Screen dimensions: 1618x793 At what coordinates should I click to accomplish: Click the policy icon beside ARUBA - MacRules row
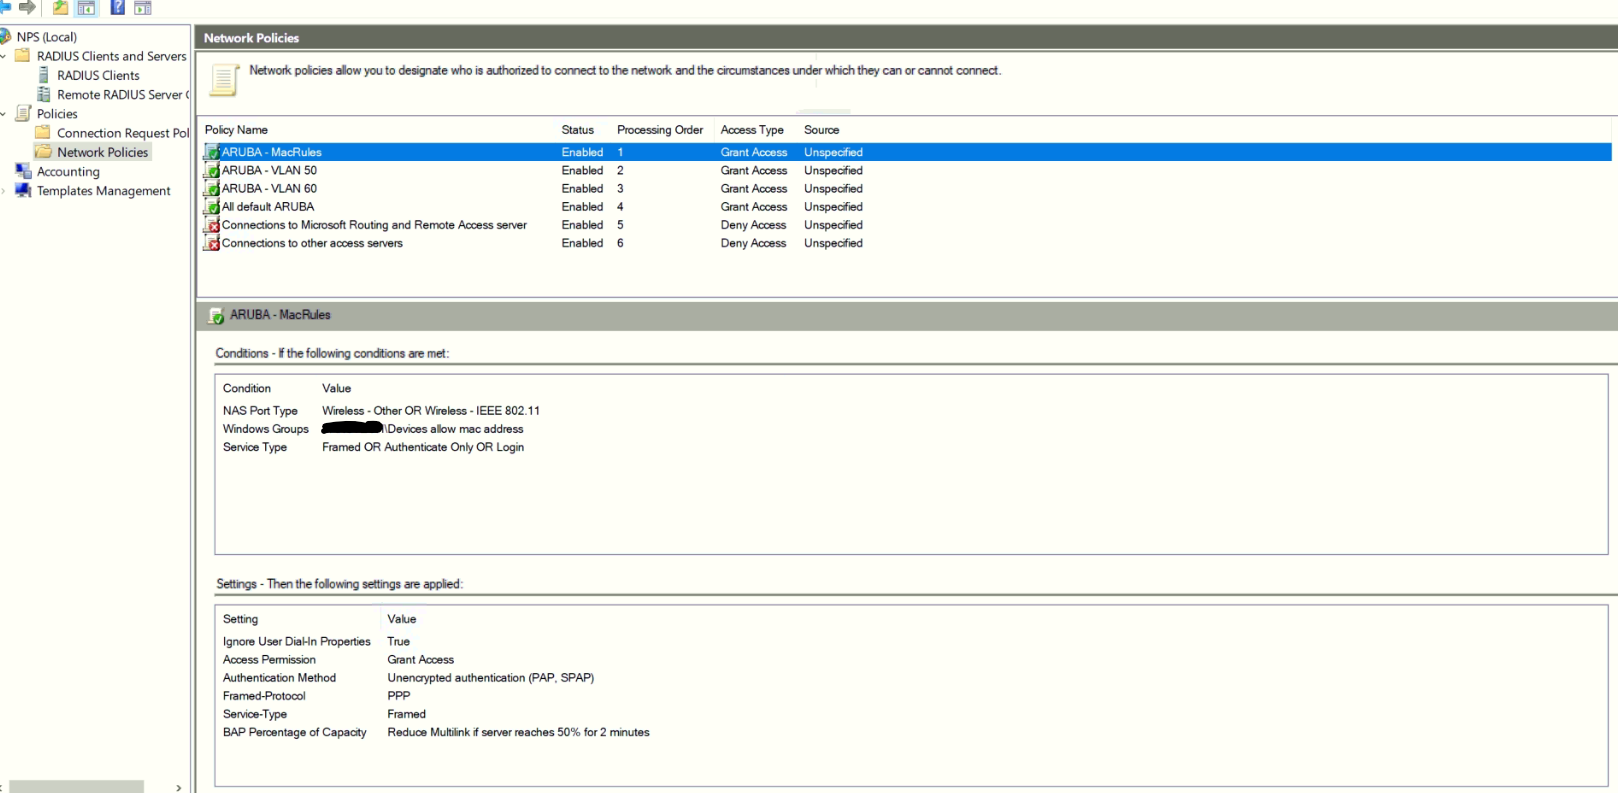click(212, 152)
